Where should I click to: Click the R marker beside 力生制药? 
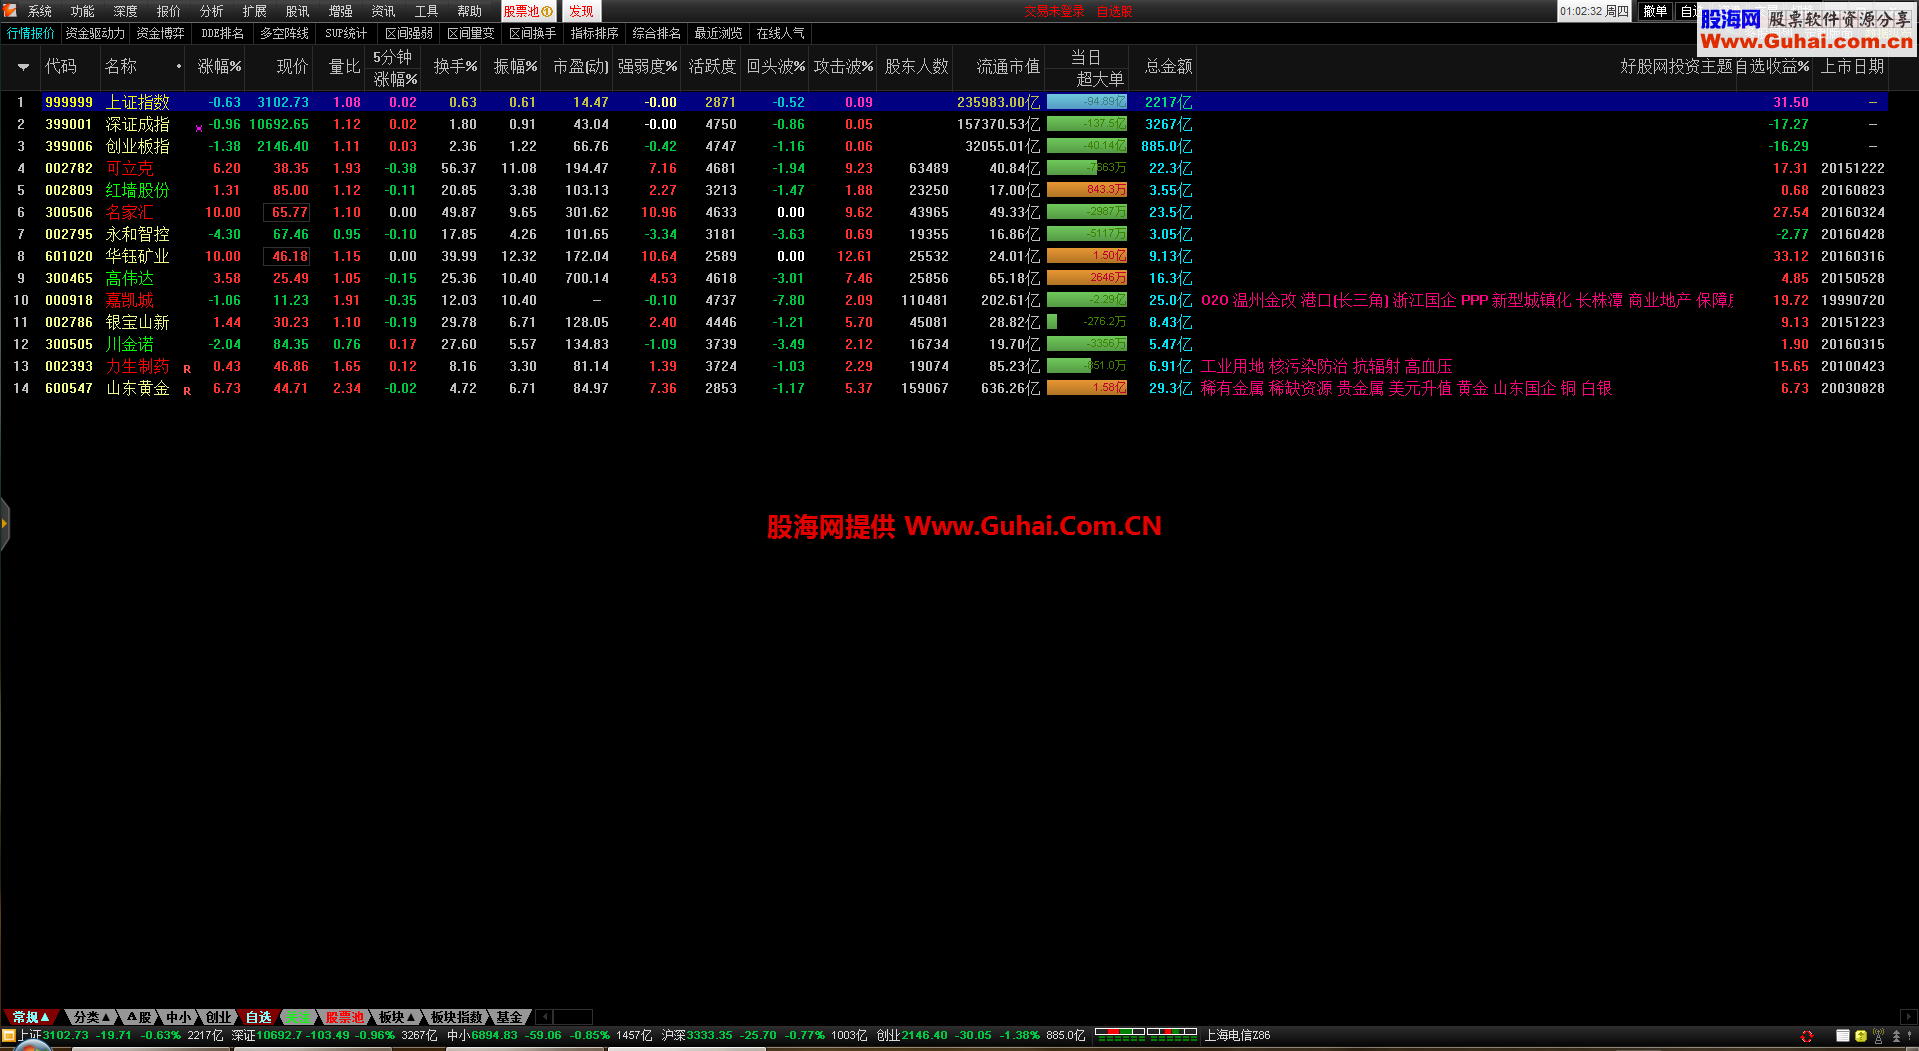point(187,368)
